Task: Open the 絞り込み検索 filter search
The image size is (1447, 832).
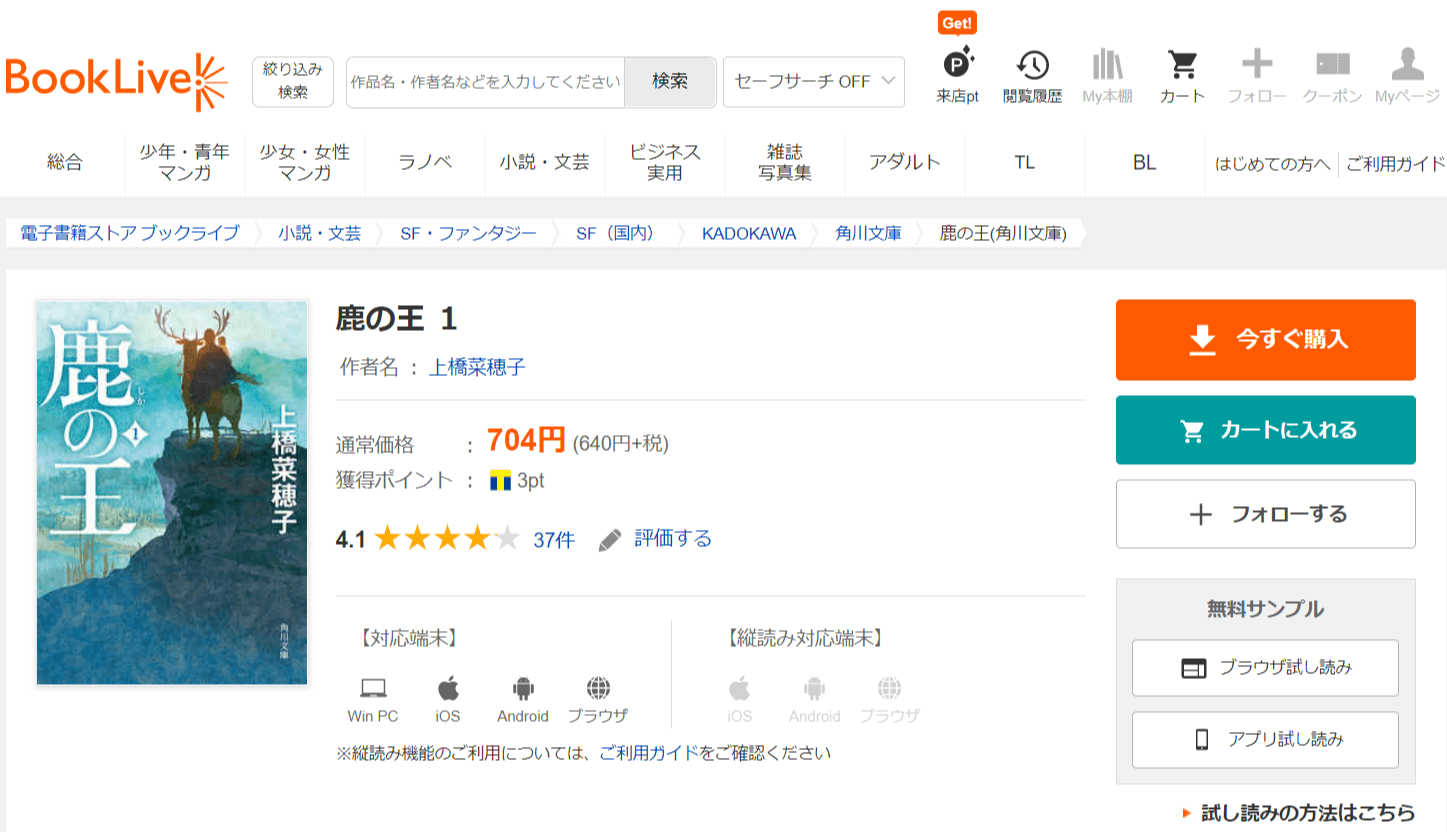Action: tap(292, 81)
